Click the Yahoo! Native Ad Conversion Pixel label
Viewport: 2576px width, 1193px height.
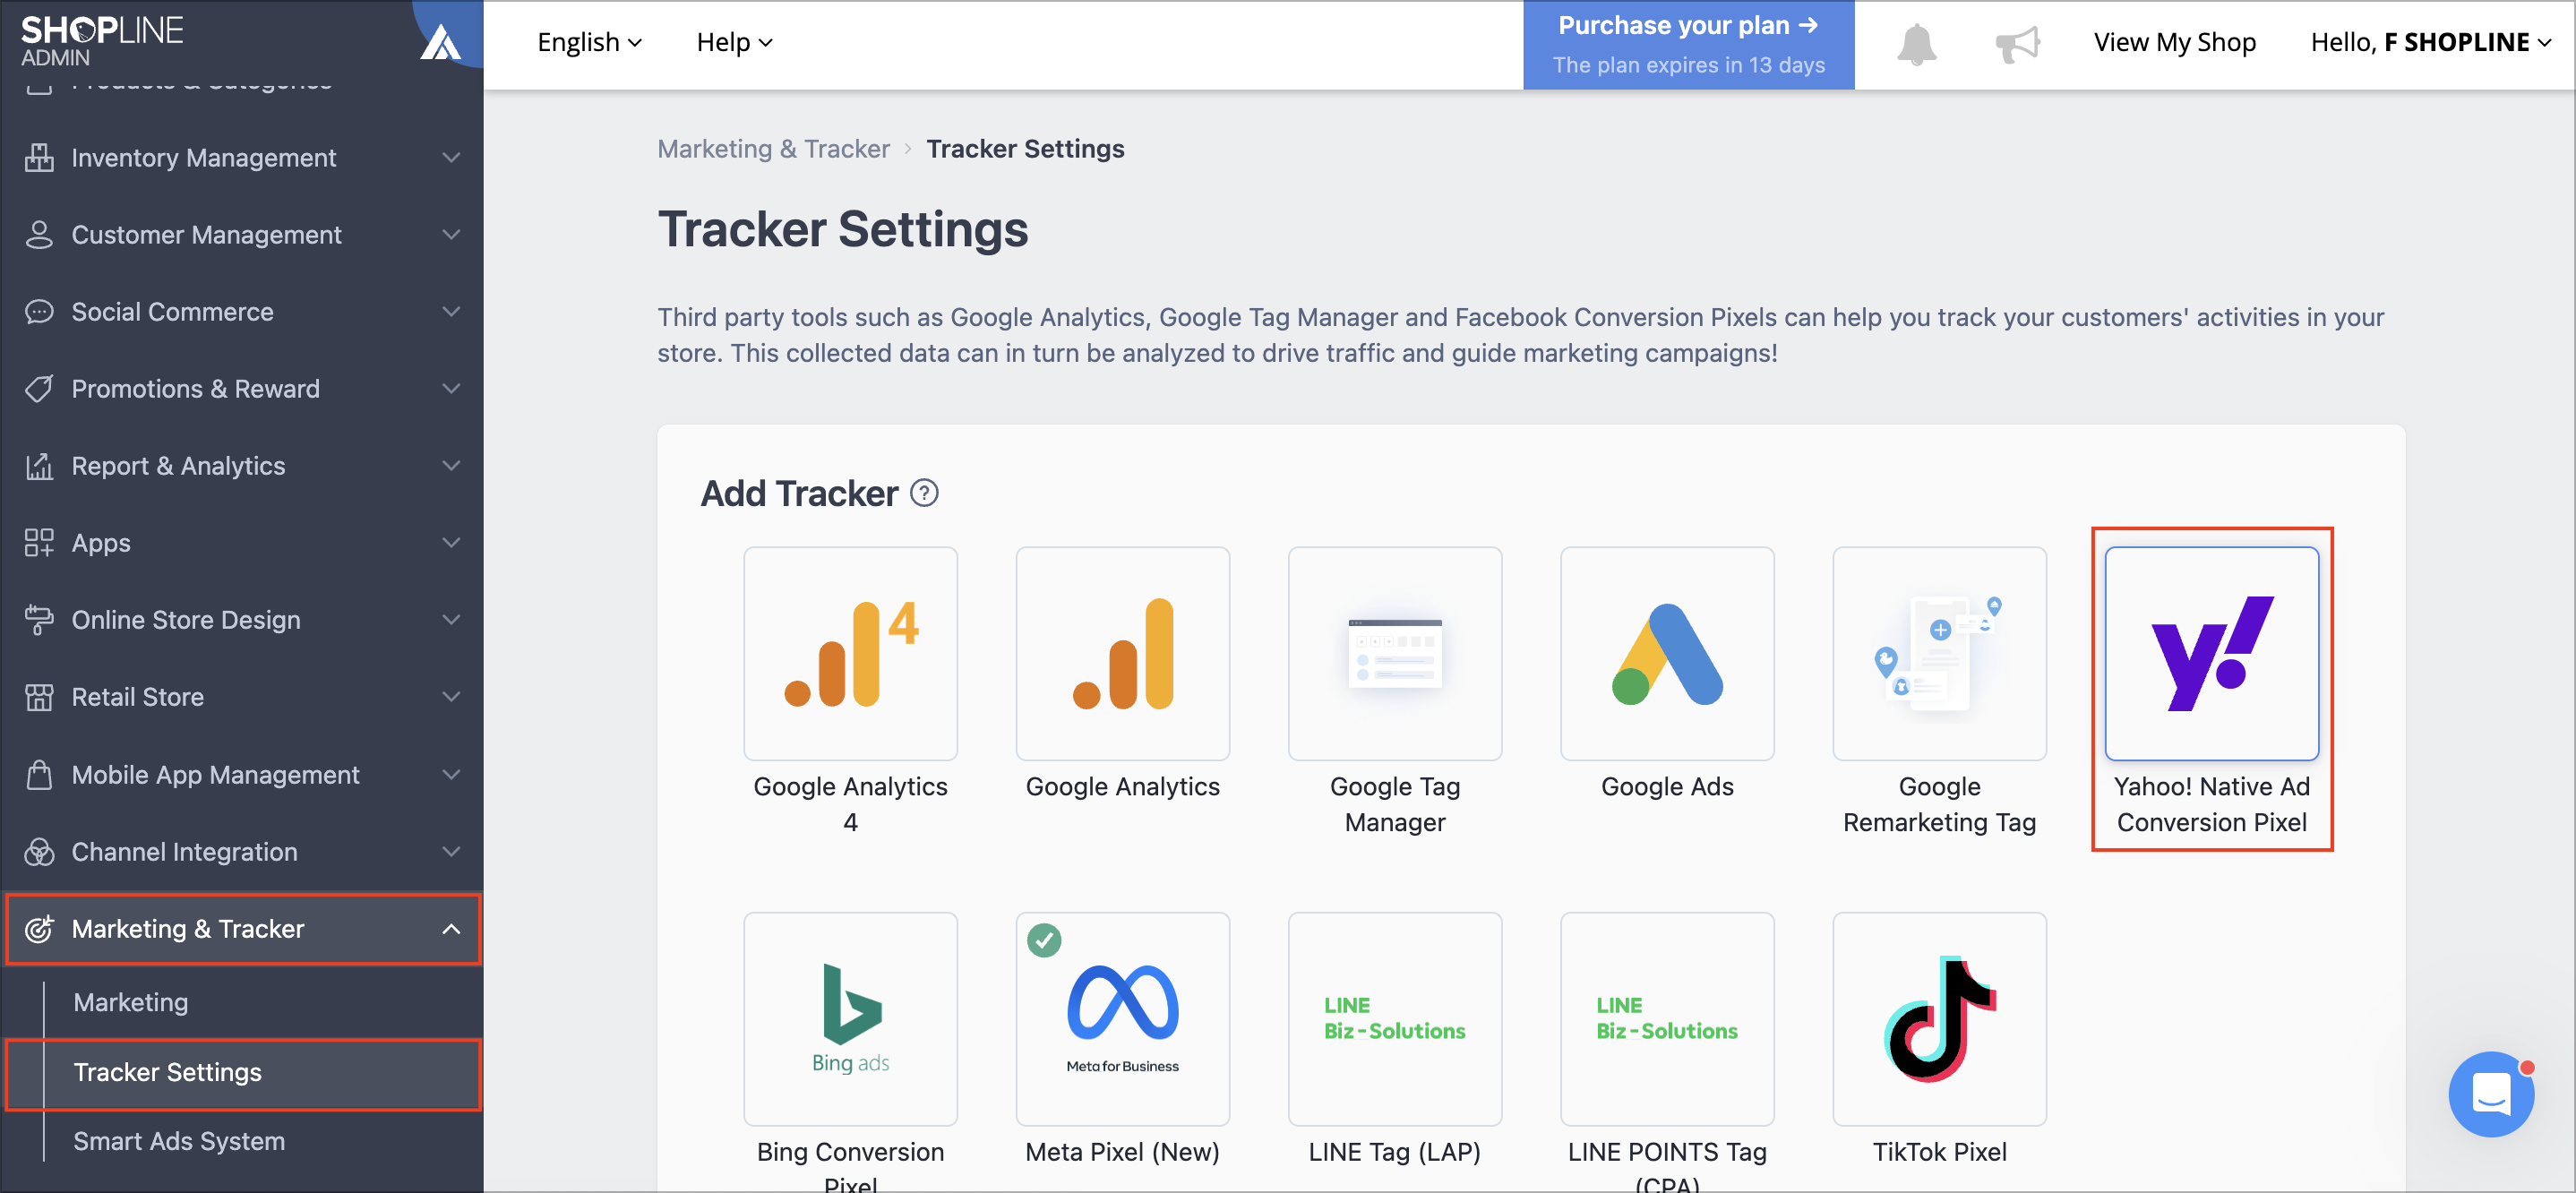2211,803
